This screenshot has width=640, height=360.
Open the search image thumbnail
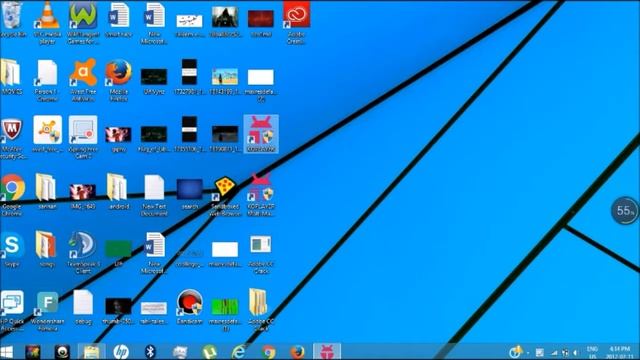tap(190, 194)
